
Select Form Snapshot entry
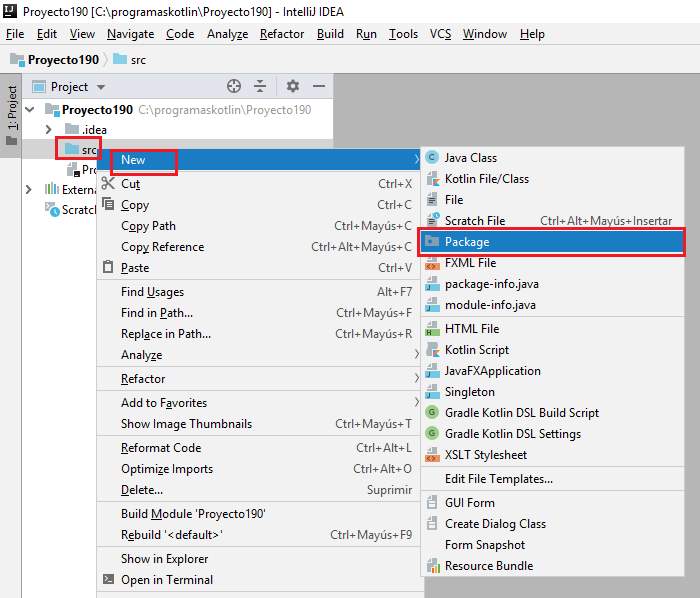coord(552,544)
